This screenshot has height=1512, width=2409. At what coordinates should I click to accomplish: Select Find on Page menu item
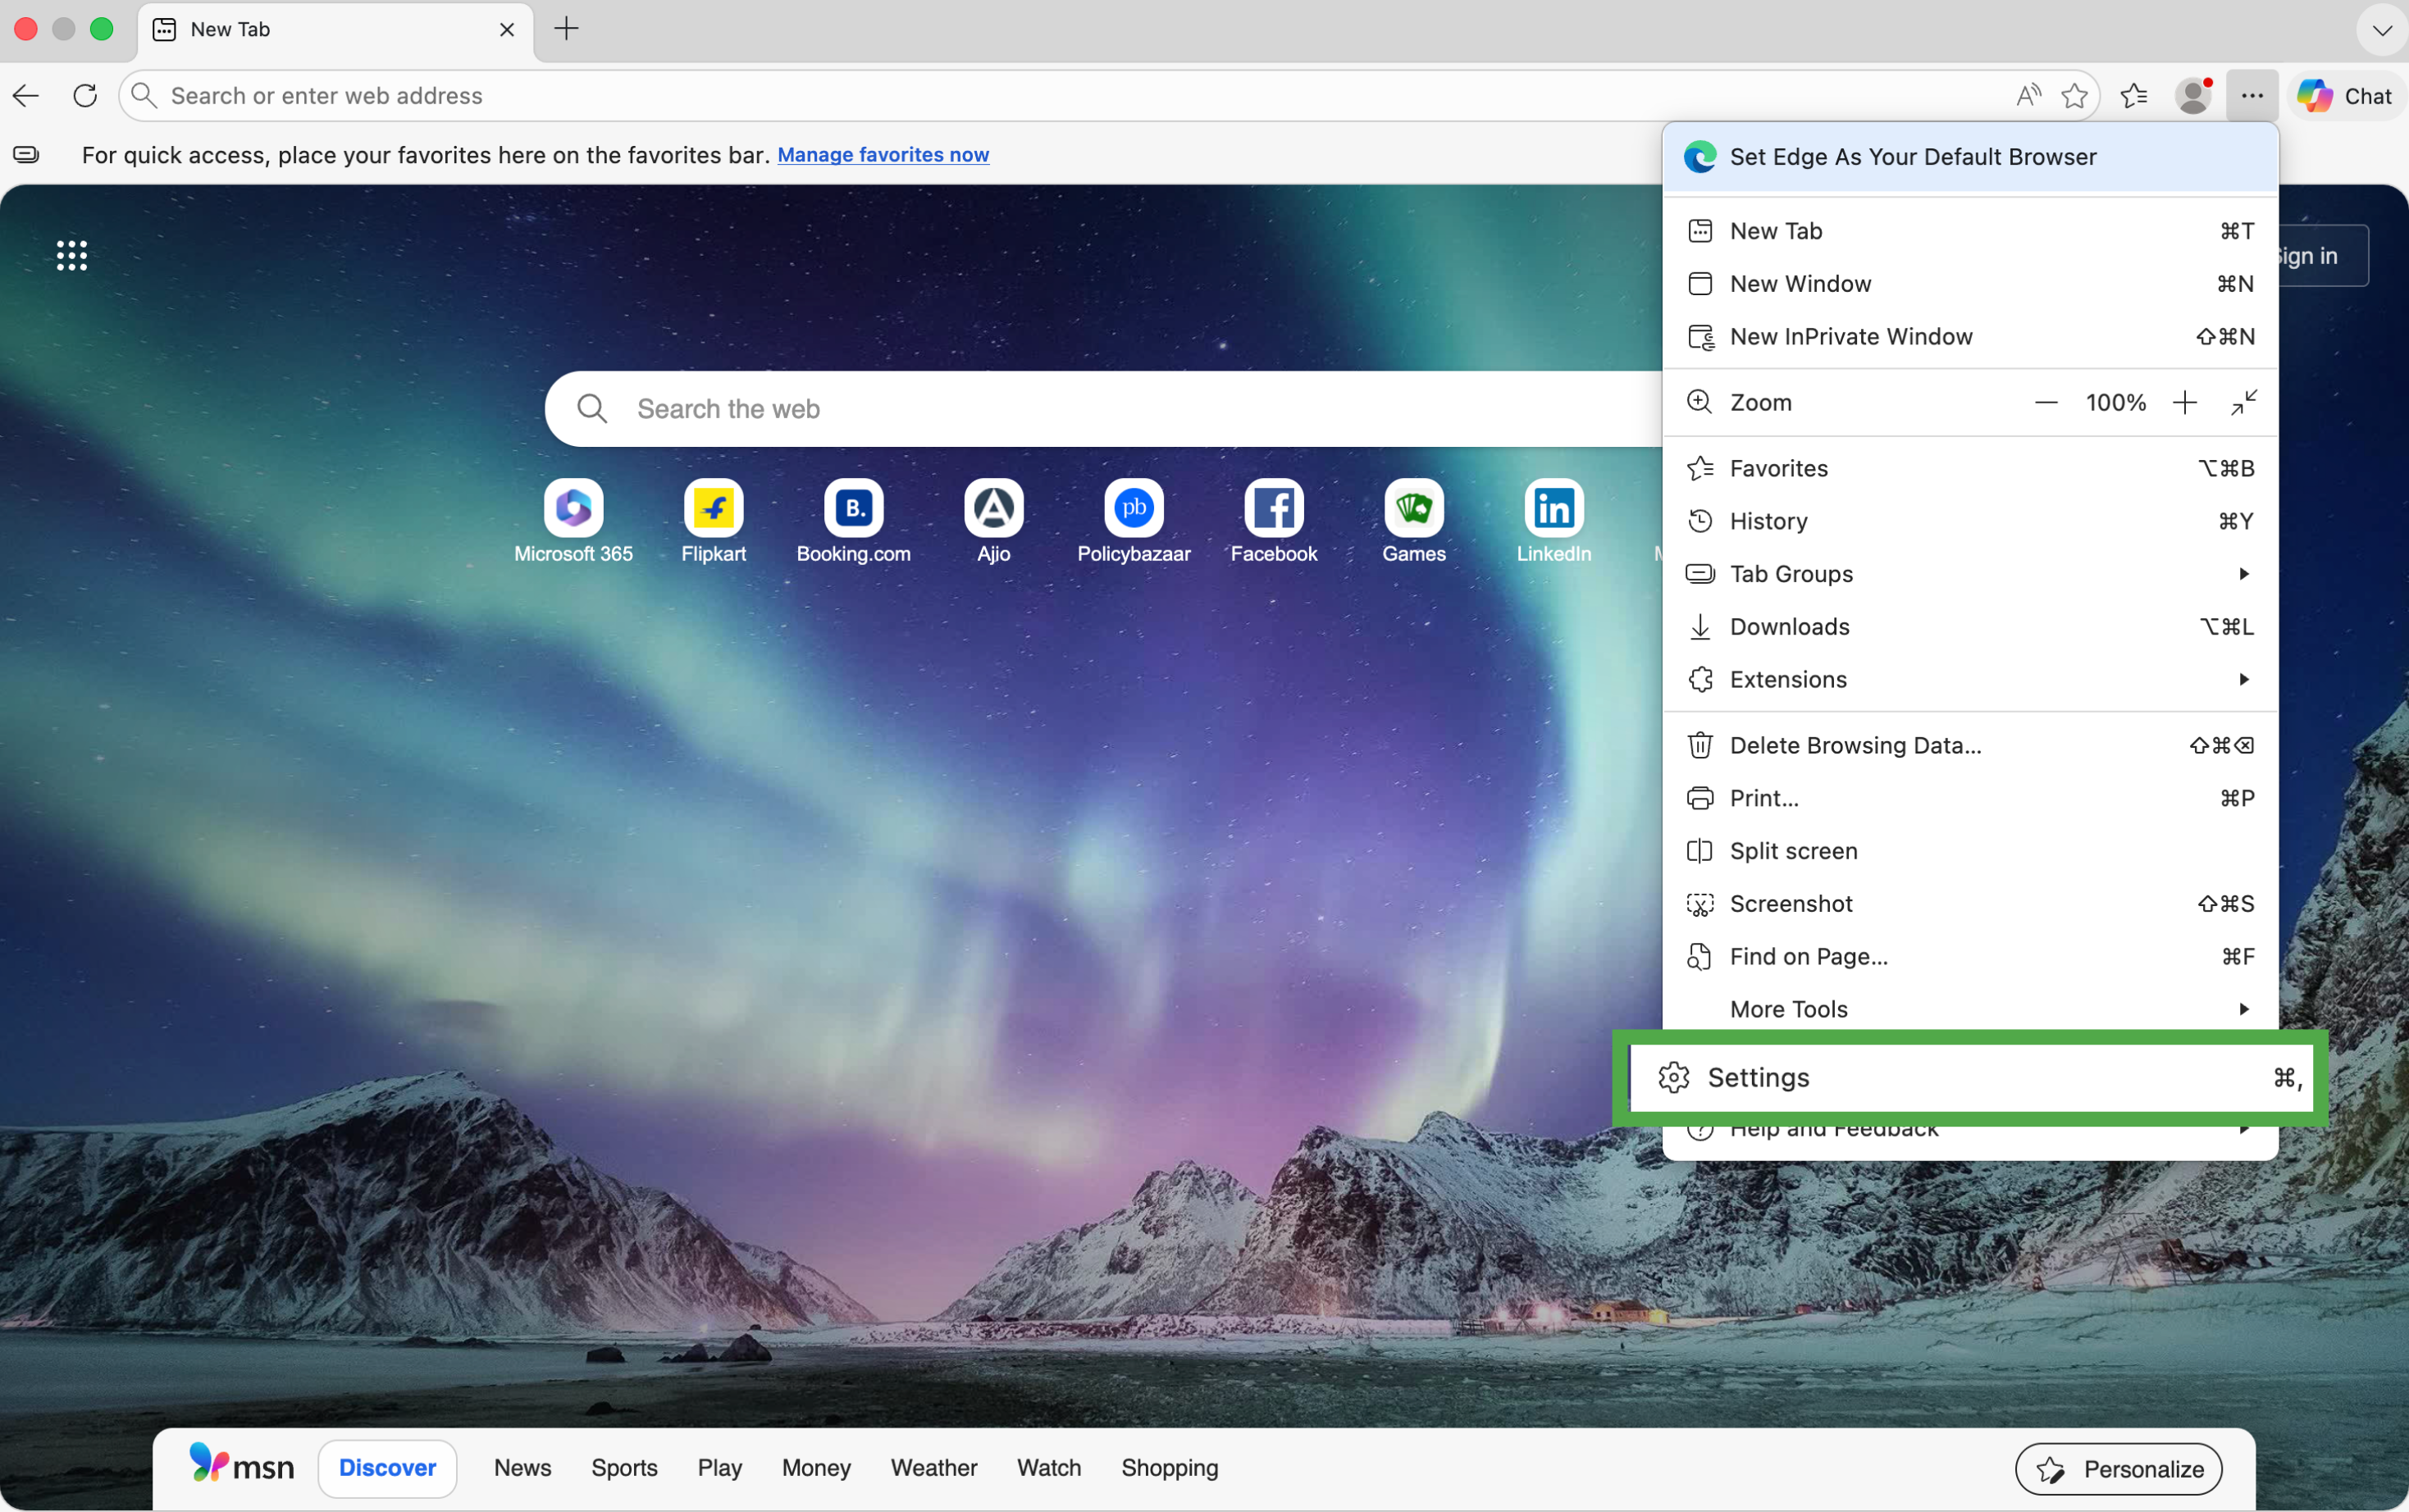(1970, 957)
